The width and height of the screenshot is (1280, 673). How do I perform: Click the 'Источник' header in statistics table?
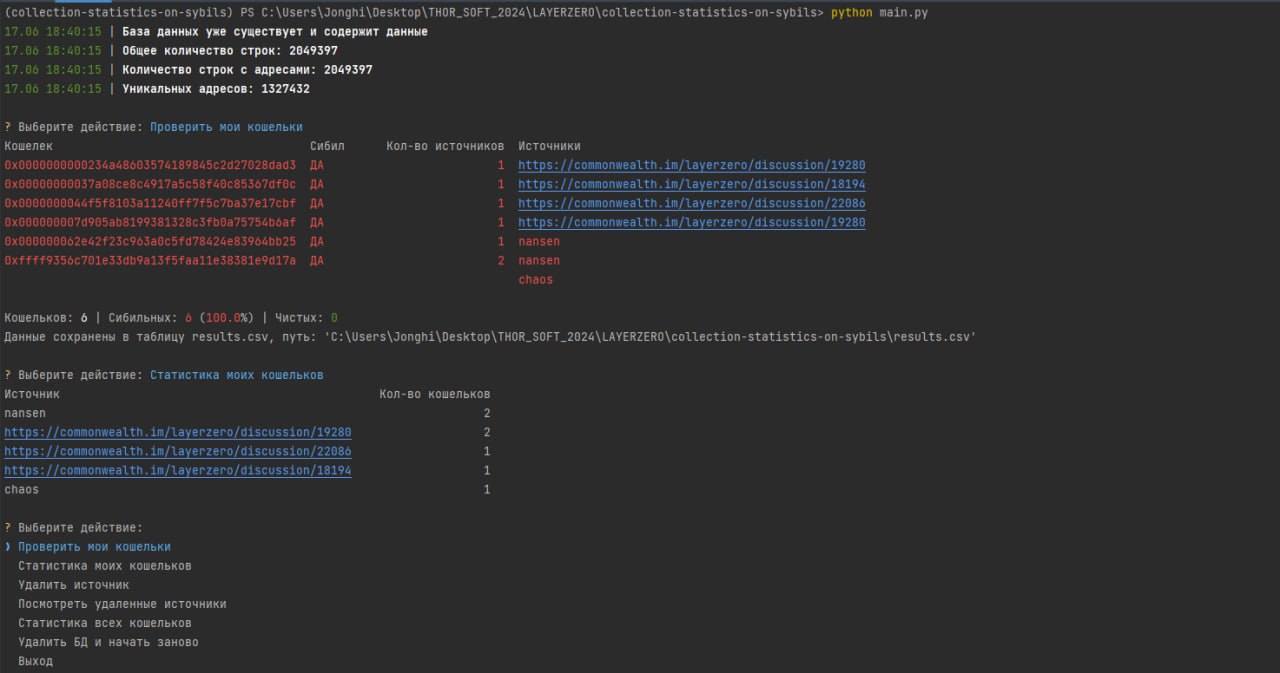(x=32, y=394)
